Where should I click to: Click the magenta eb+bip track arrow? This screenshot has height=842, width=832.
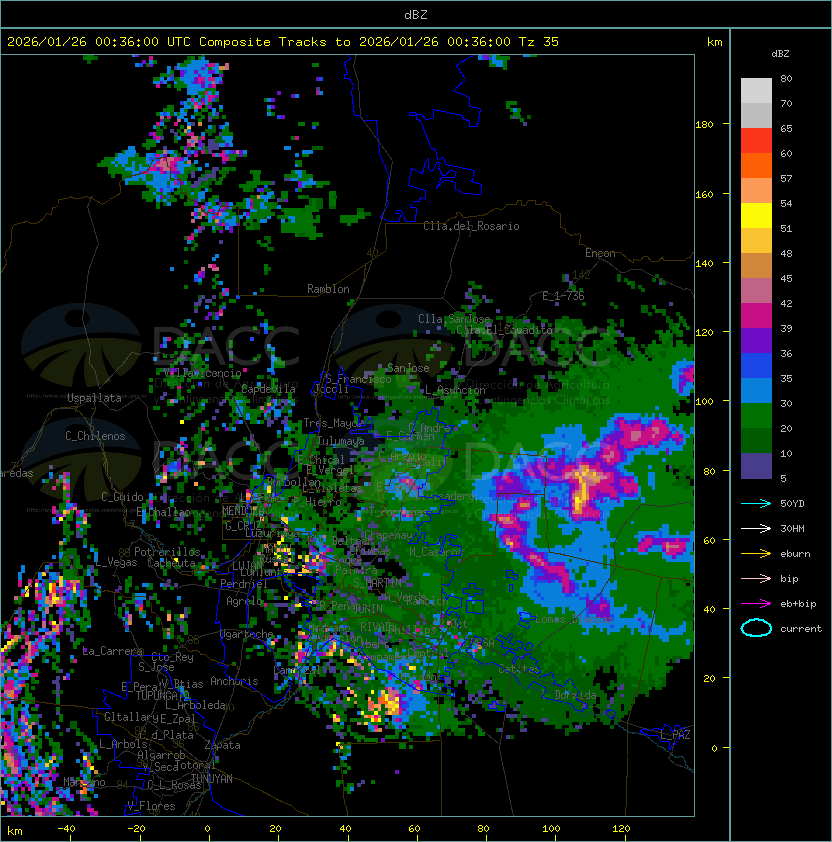point(756,604)
